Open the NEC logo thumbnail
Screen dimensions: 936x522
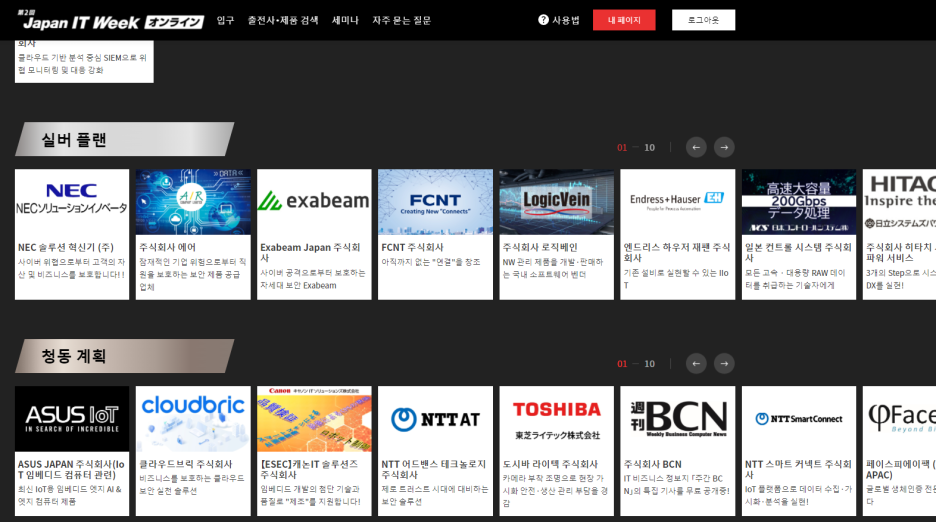pyautogui.click(x=72, y=202)
